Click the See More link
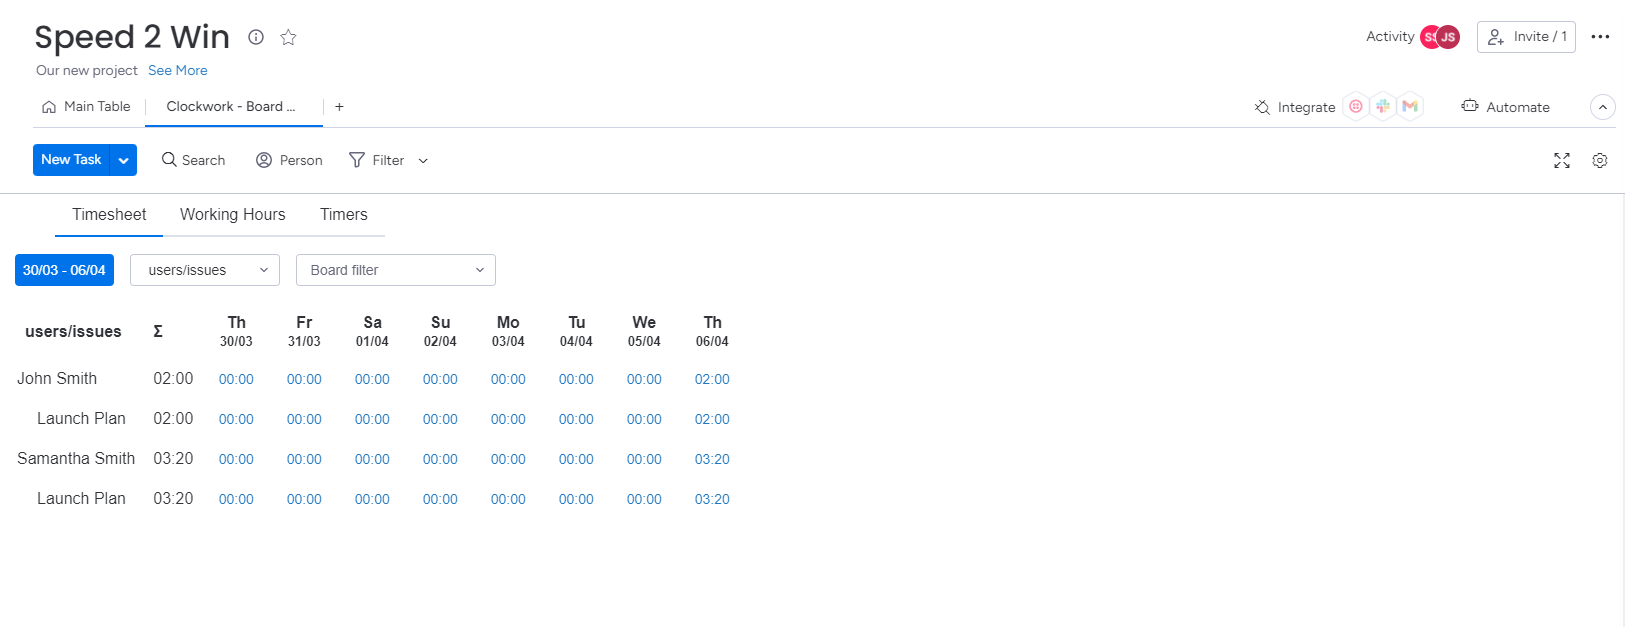This screenshot has width=1625, height=627. (x=178, y=70)
